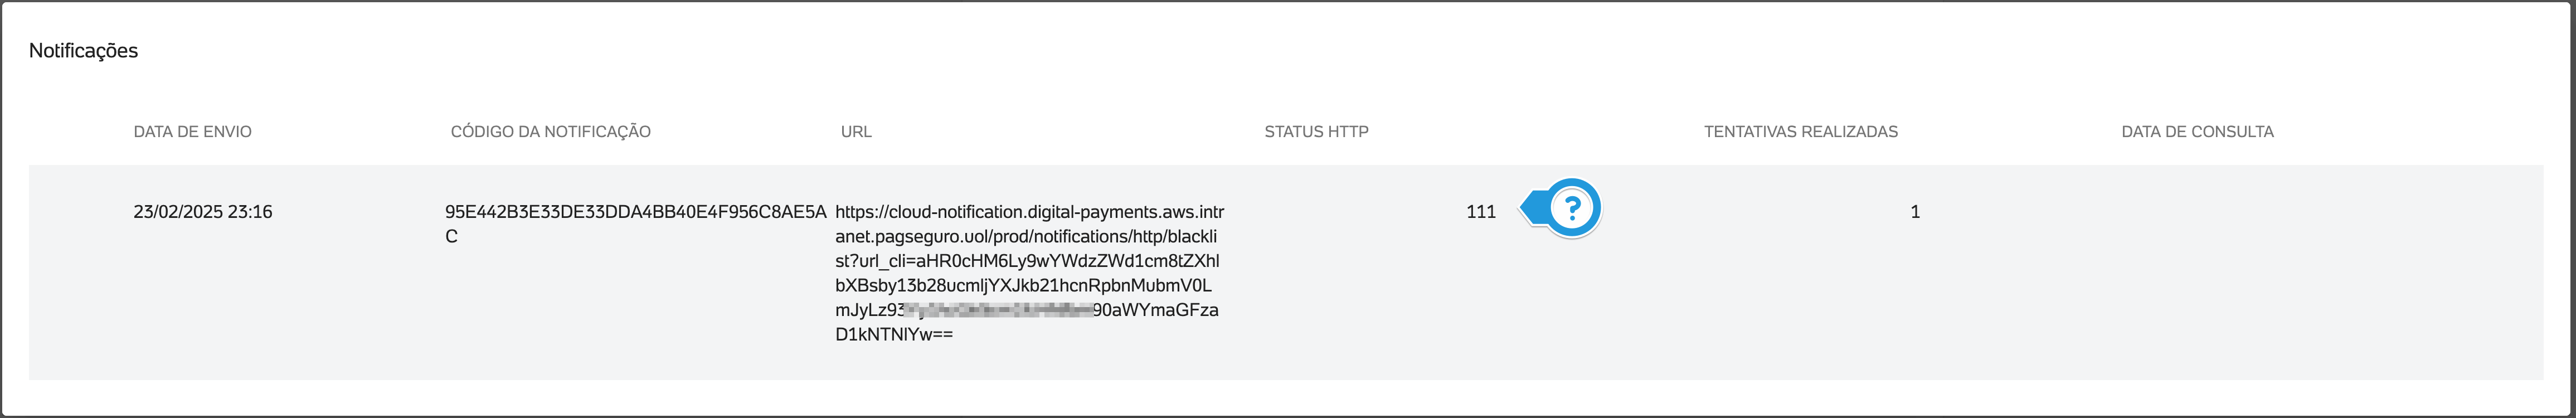Select the CÓDIGO DA NOTIFICAÇÃO column header
Viewport: 2576px width, 418px height.
point(550,132)
